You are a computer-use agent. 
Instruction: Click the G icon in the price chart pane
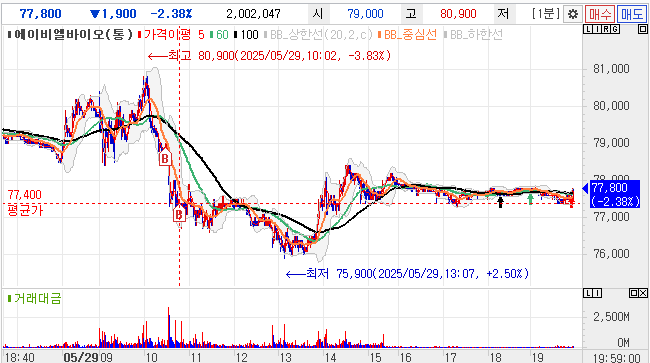tap(615, 29)
